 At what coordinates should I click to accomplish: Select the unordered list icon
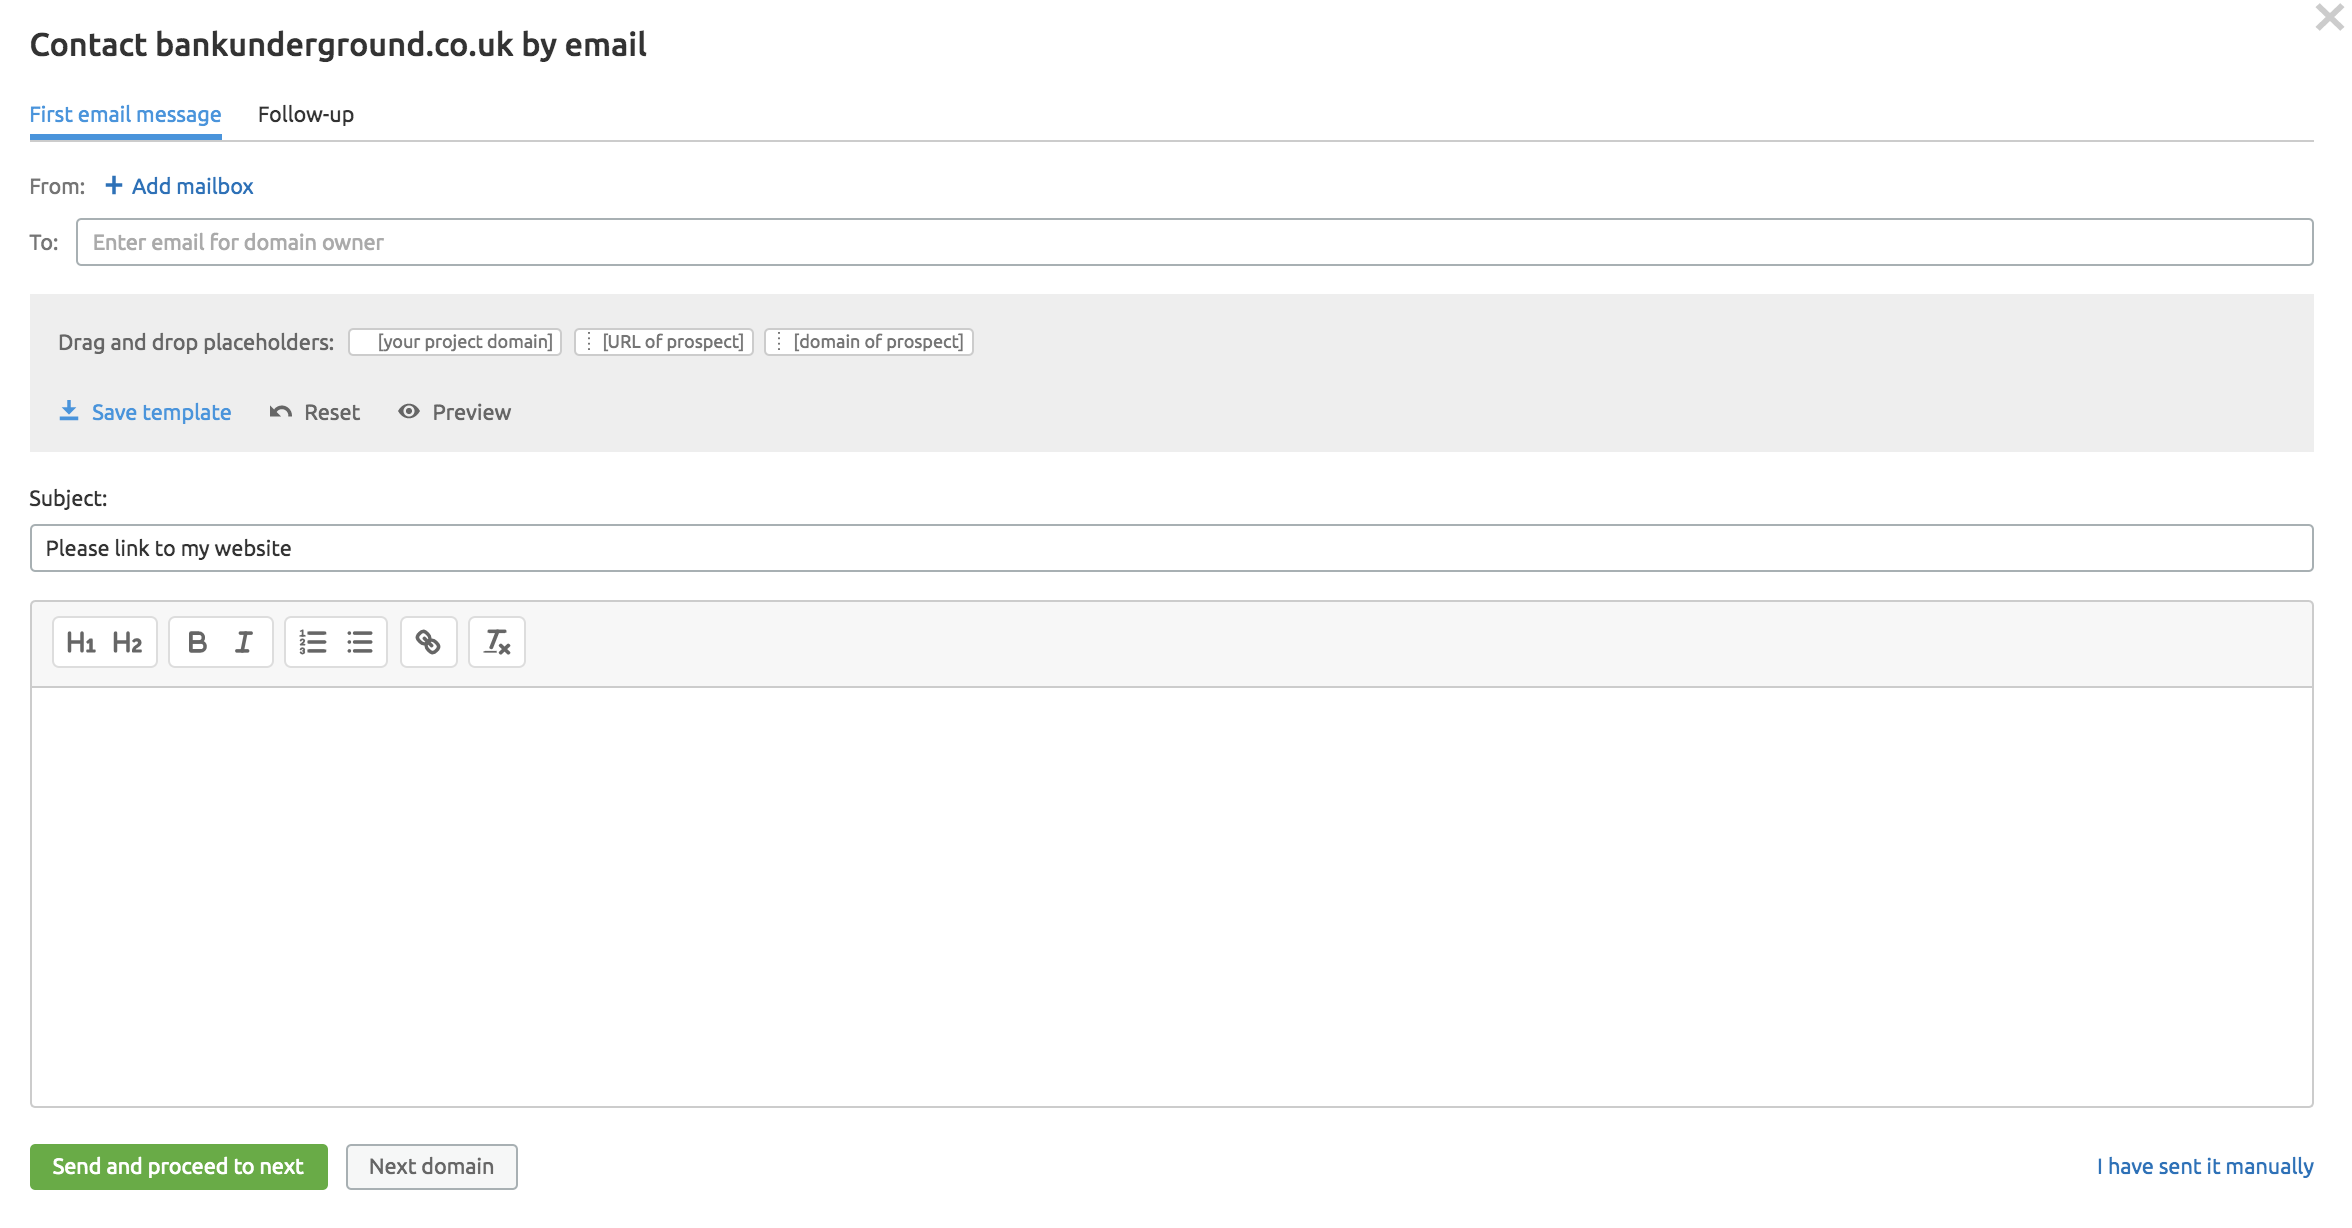pos(358,641)
